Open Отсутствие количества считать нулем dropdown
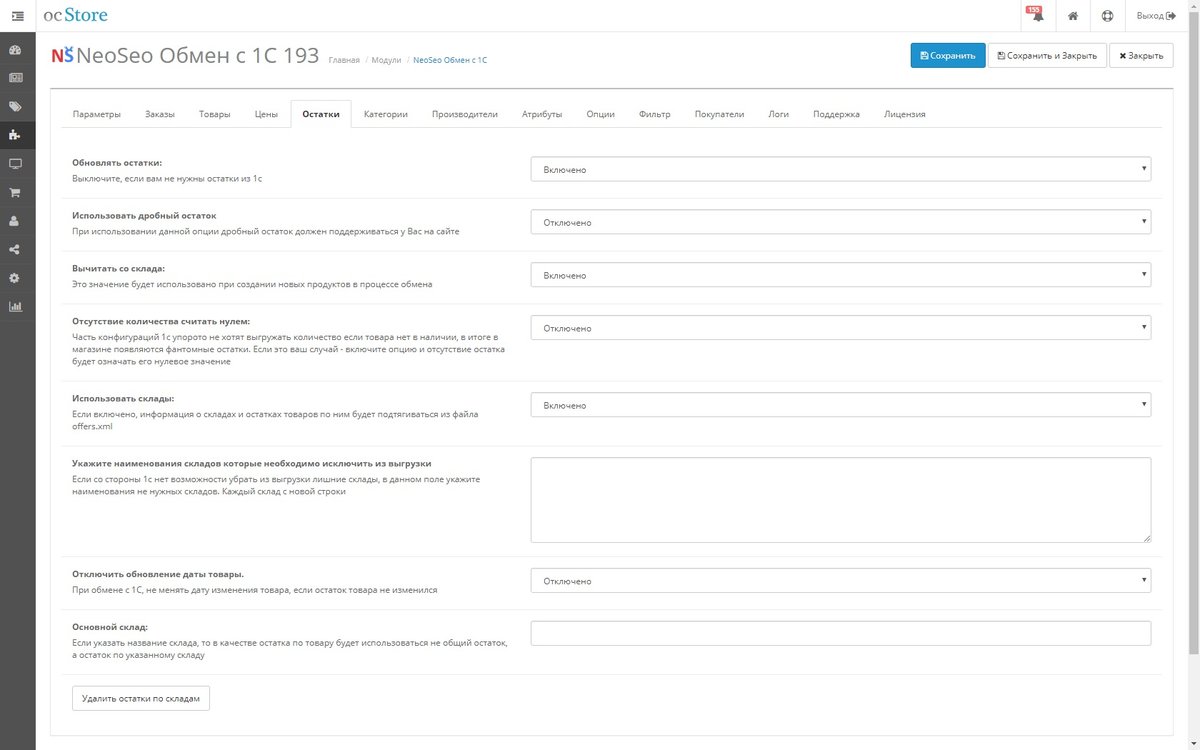The image size is (1200, 750). (x=841, y=328)
